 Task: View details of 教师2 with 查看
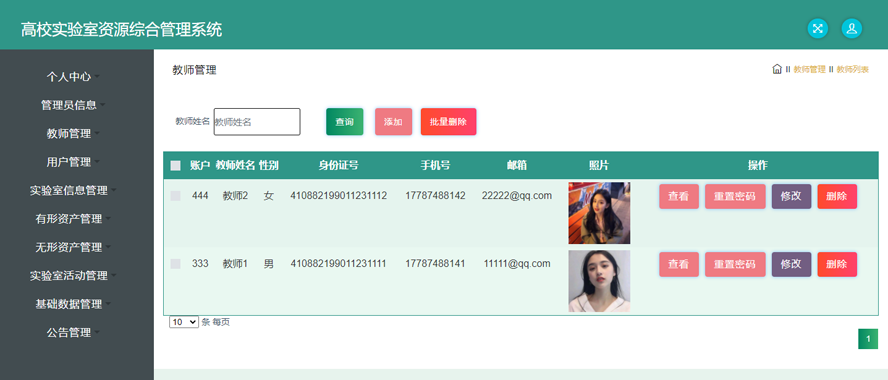tap(678, 197)
